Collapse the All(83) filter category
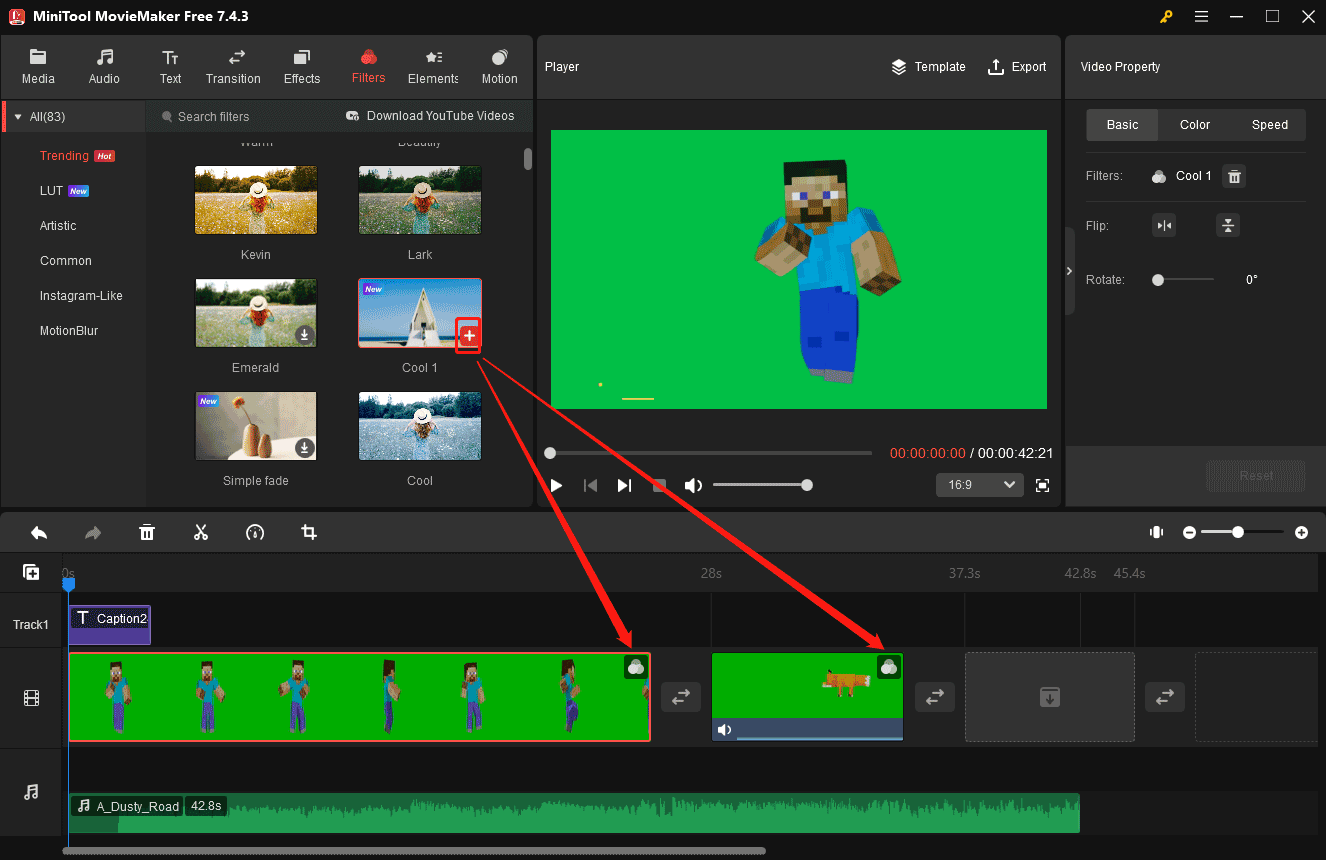1326x860 pixels. point(17,117)
